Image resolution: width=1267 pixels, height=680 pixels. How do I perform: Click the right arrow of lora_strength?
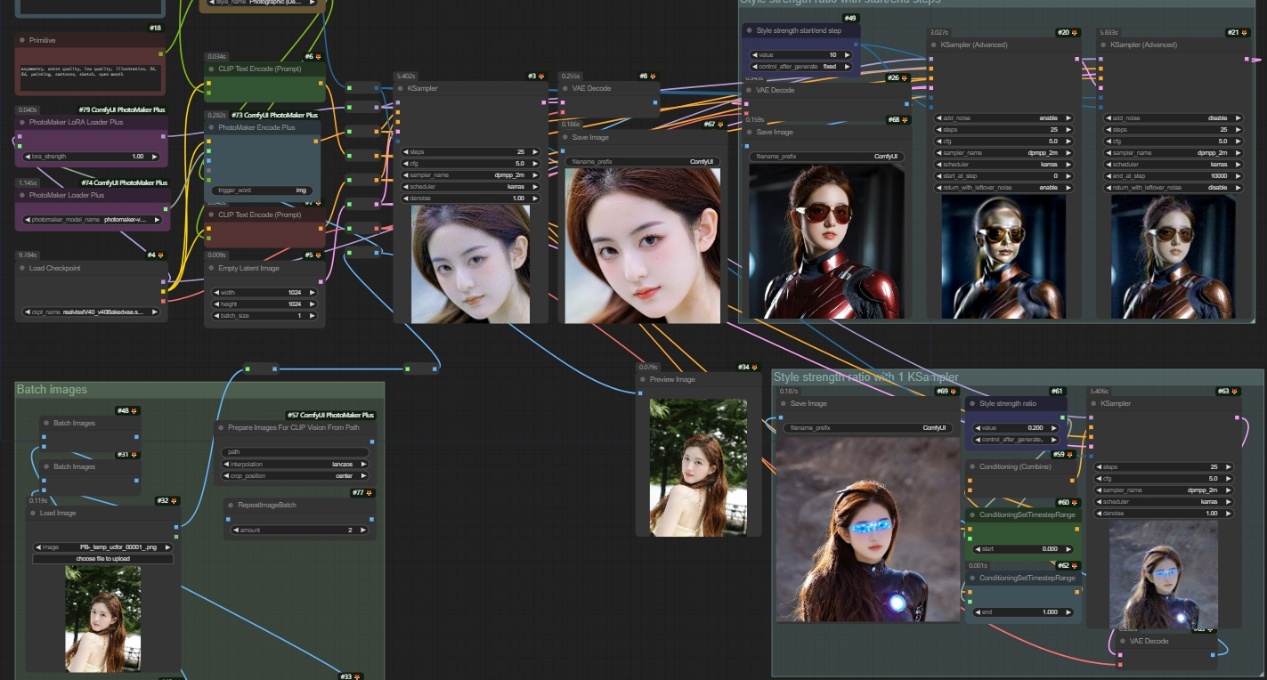[153, 157]
